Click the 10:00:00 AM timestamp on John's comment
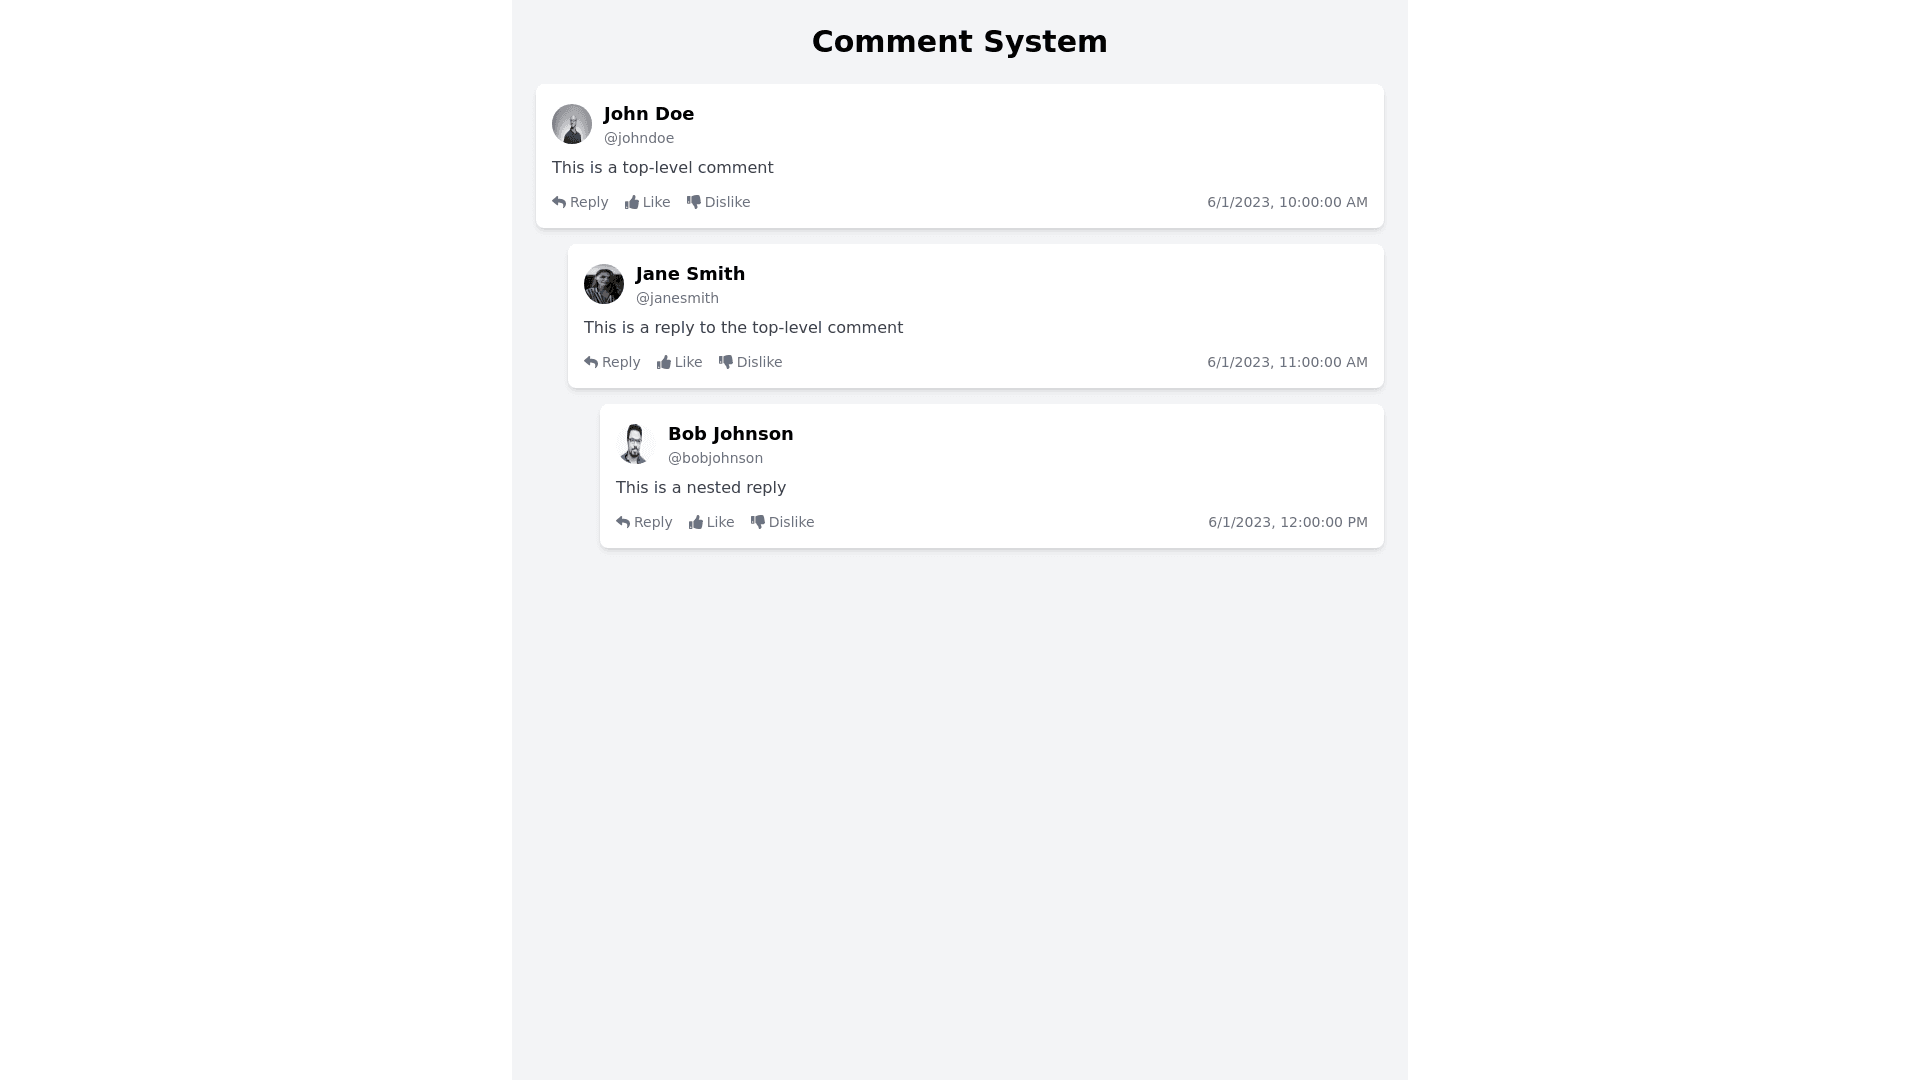The height and width of the screenshot is (1080, 1920). click(1287, 202)
